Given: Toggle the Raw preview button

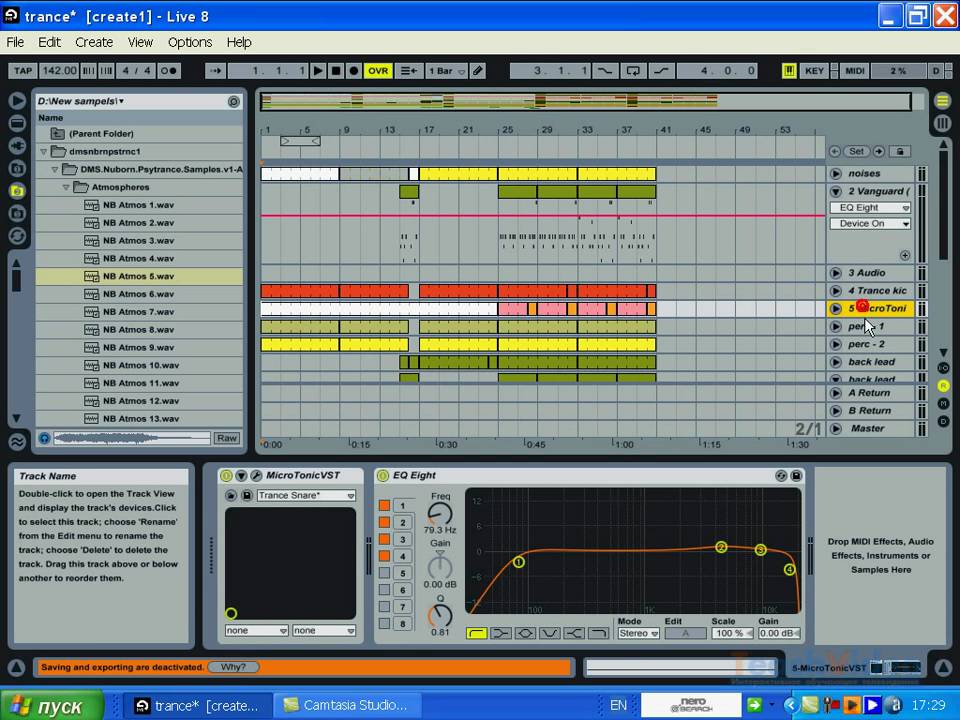Looking at the screenshot, I should pyautogui.click(x=227, y=438).
